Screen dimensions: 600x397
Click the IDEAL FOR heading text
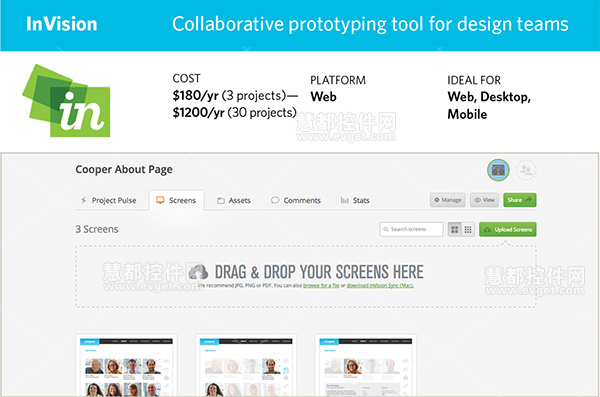[x=474, y=80]
